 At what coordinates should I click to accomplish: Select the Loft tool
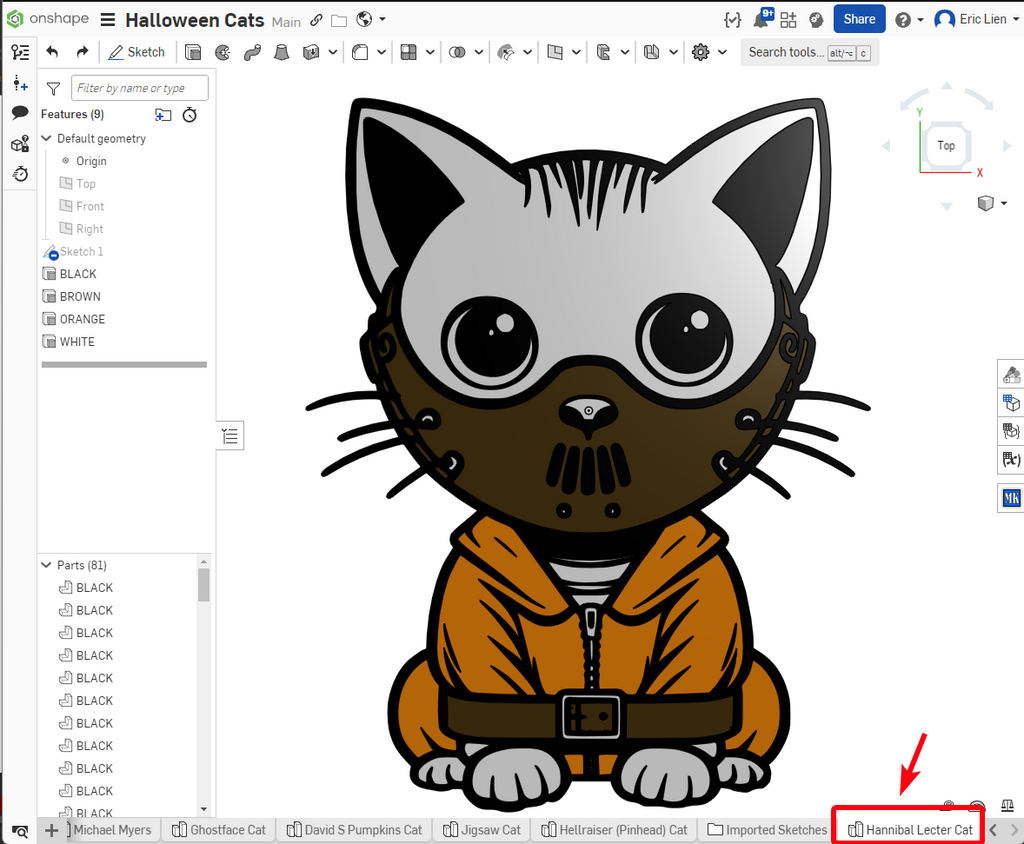(281, 52)
